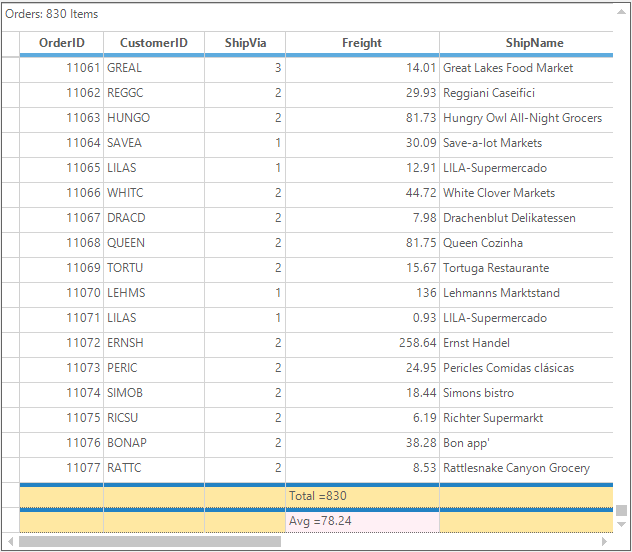Select CustomerID cell GREAL
Viewport: 632px width, 552px height.
tap(154, 70)
